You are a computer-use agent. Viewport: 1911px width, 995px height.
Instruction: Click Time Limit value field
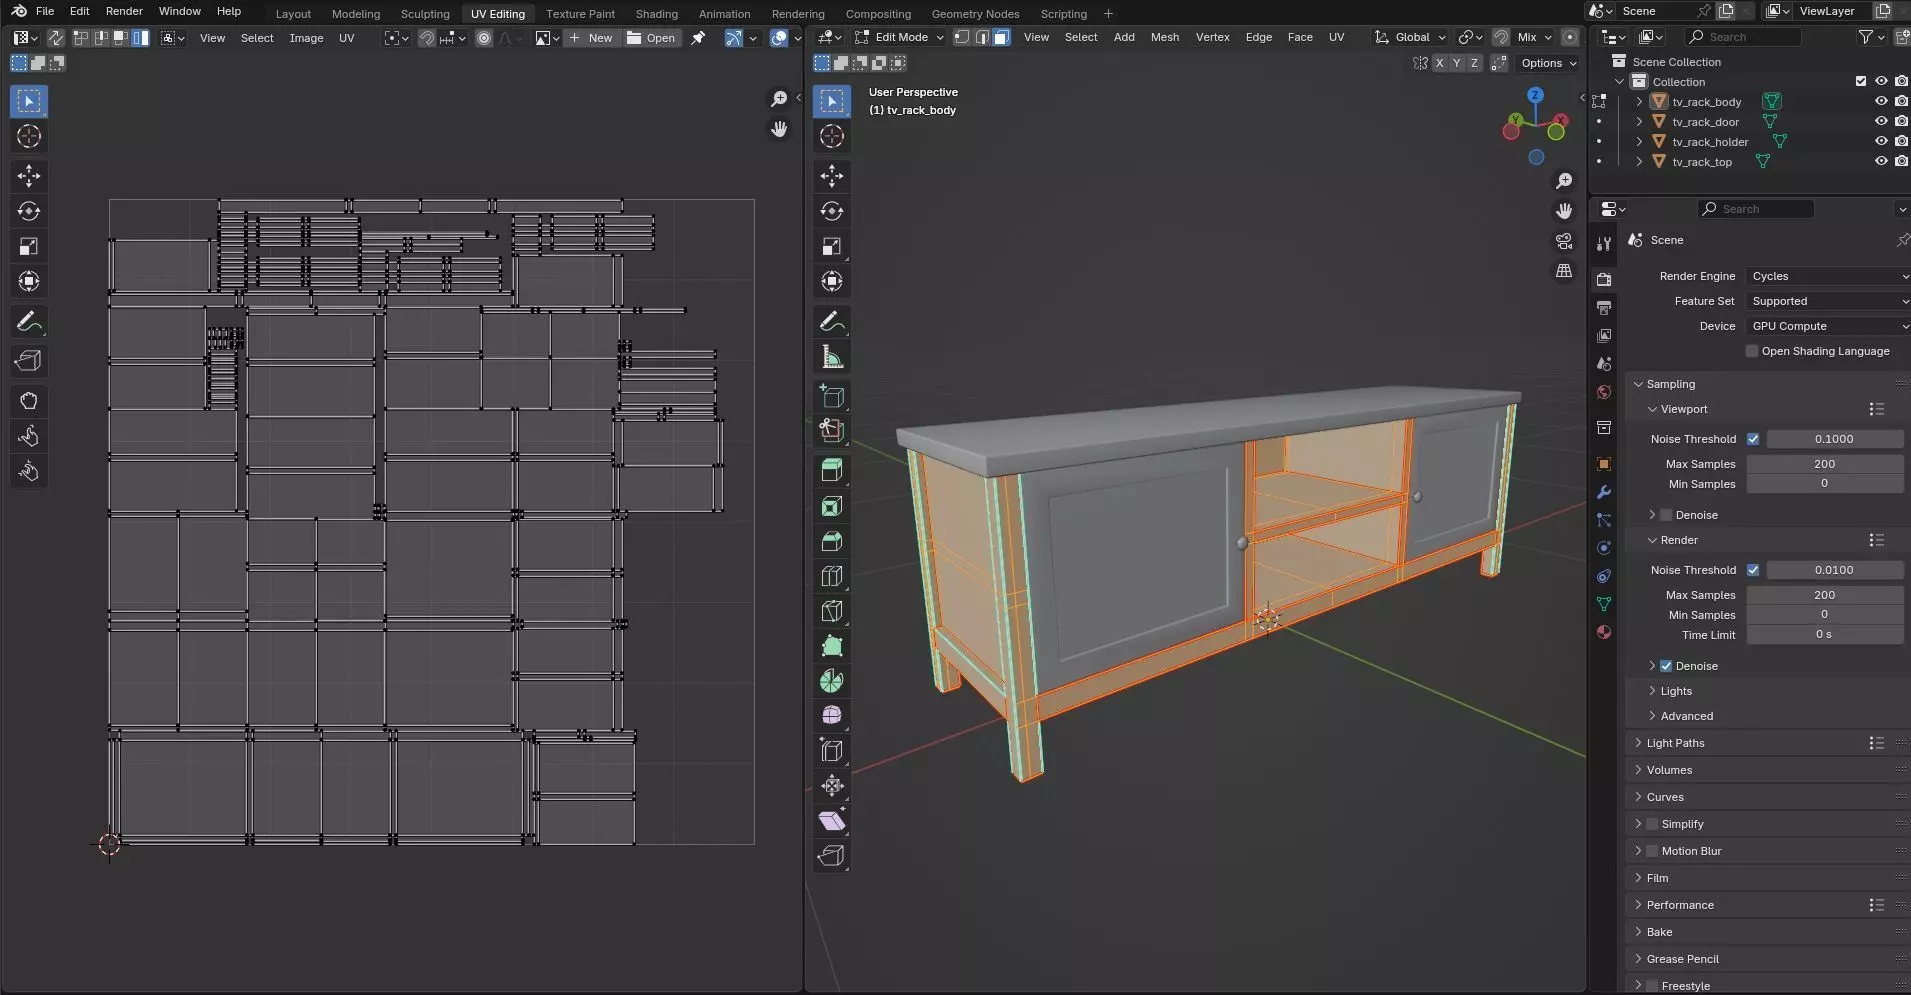(1824, 635)
